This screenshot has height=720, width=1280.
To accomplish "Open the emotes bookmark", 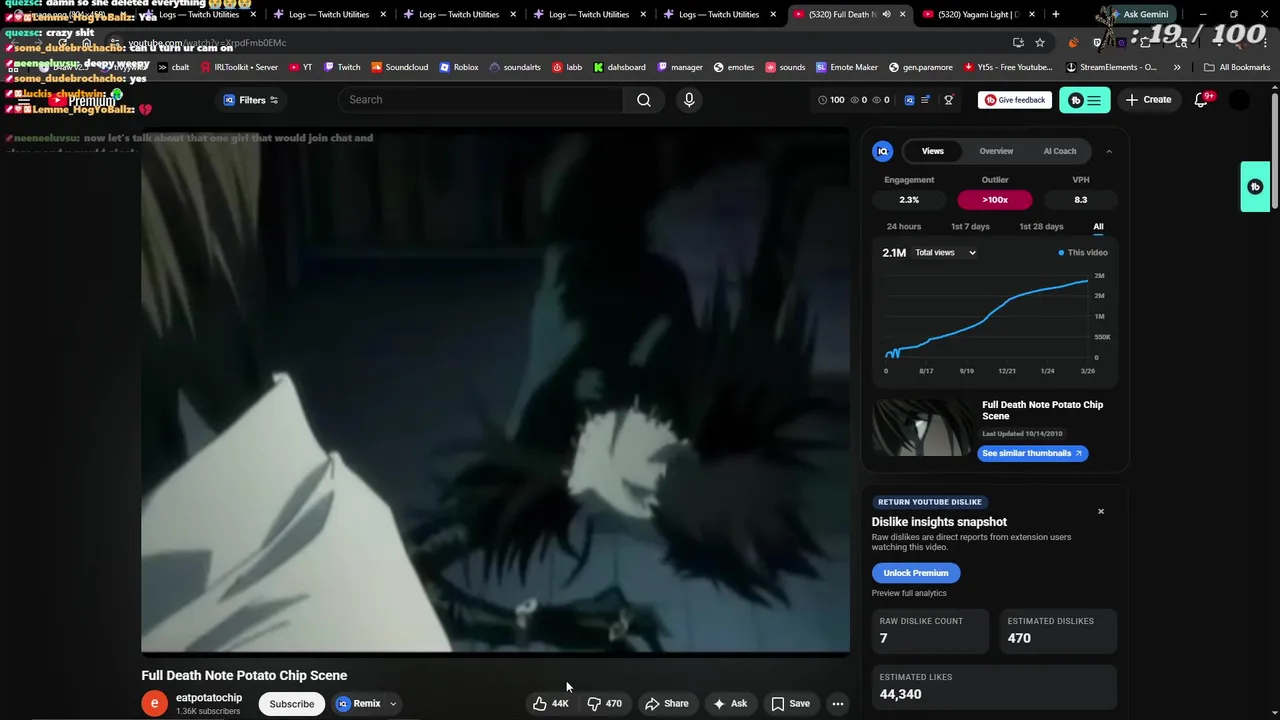I will [733, 67].
